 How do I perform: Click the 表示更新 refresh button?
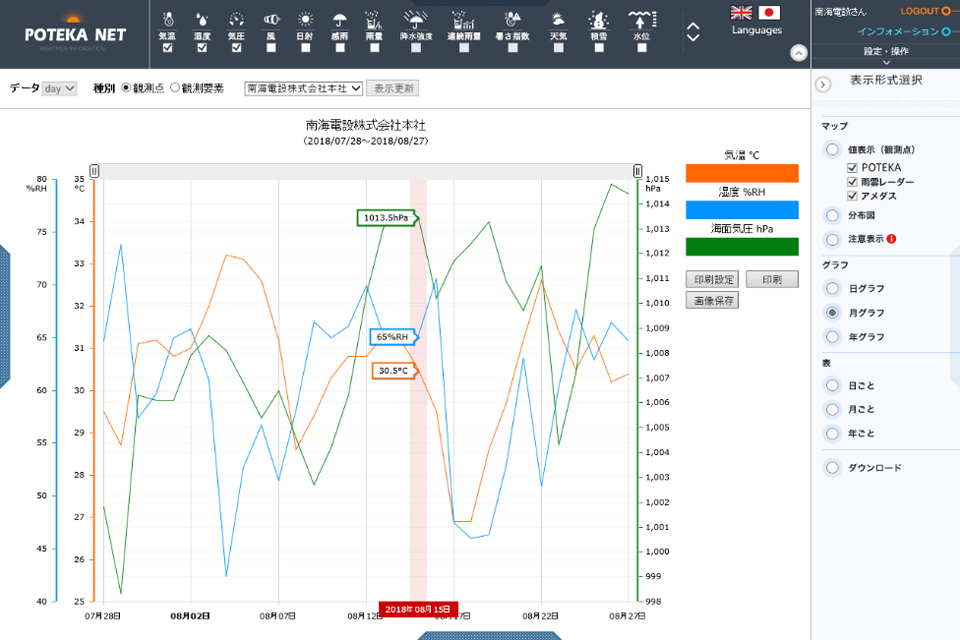coord(393,89)
